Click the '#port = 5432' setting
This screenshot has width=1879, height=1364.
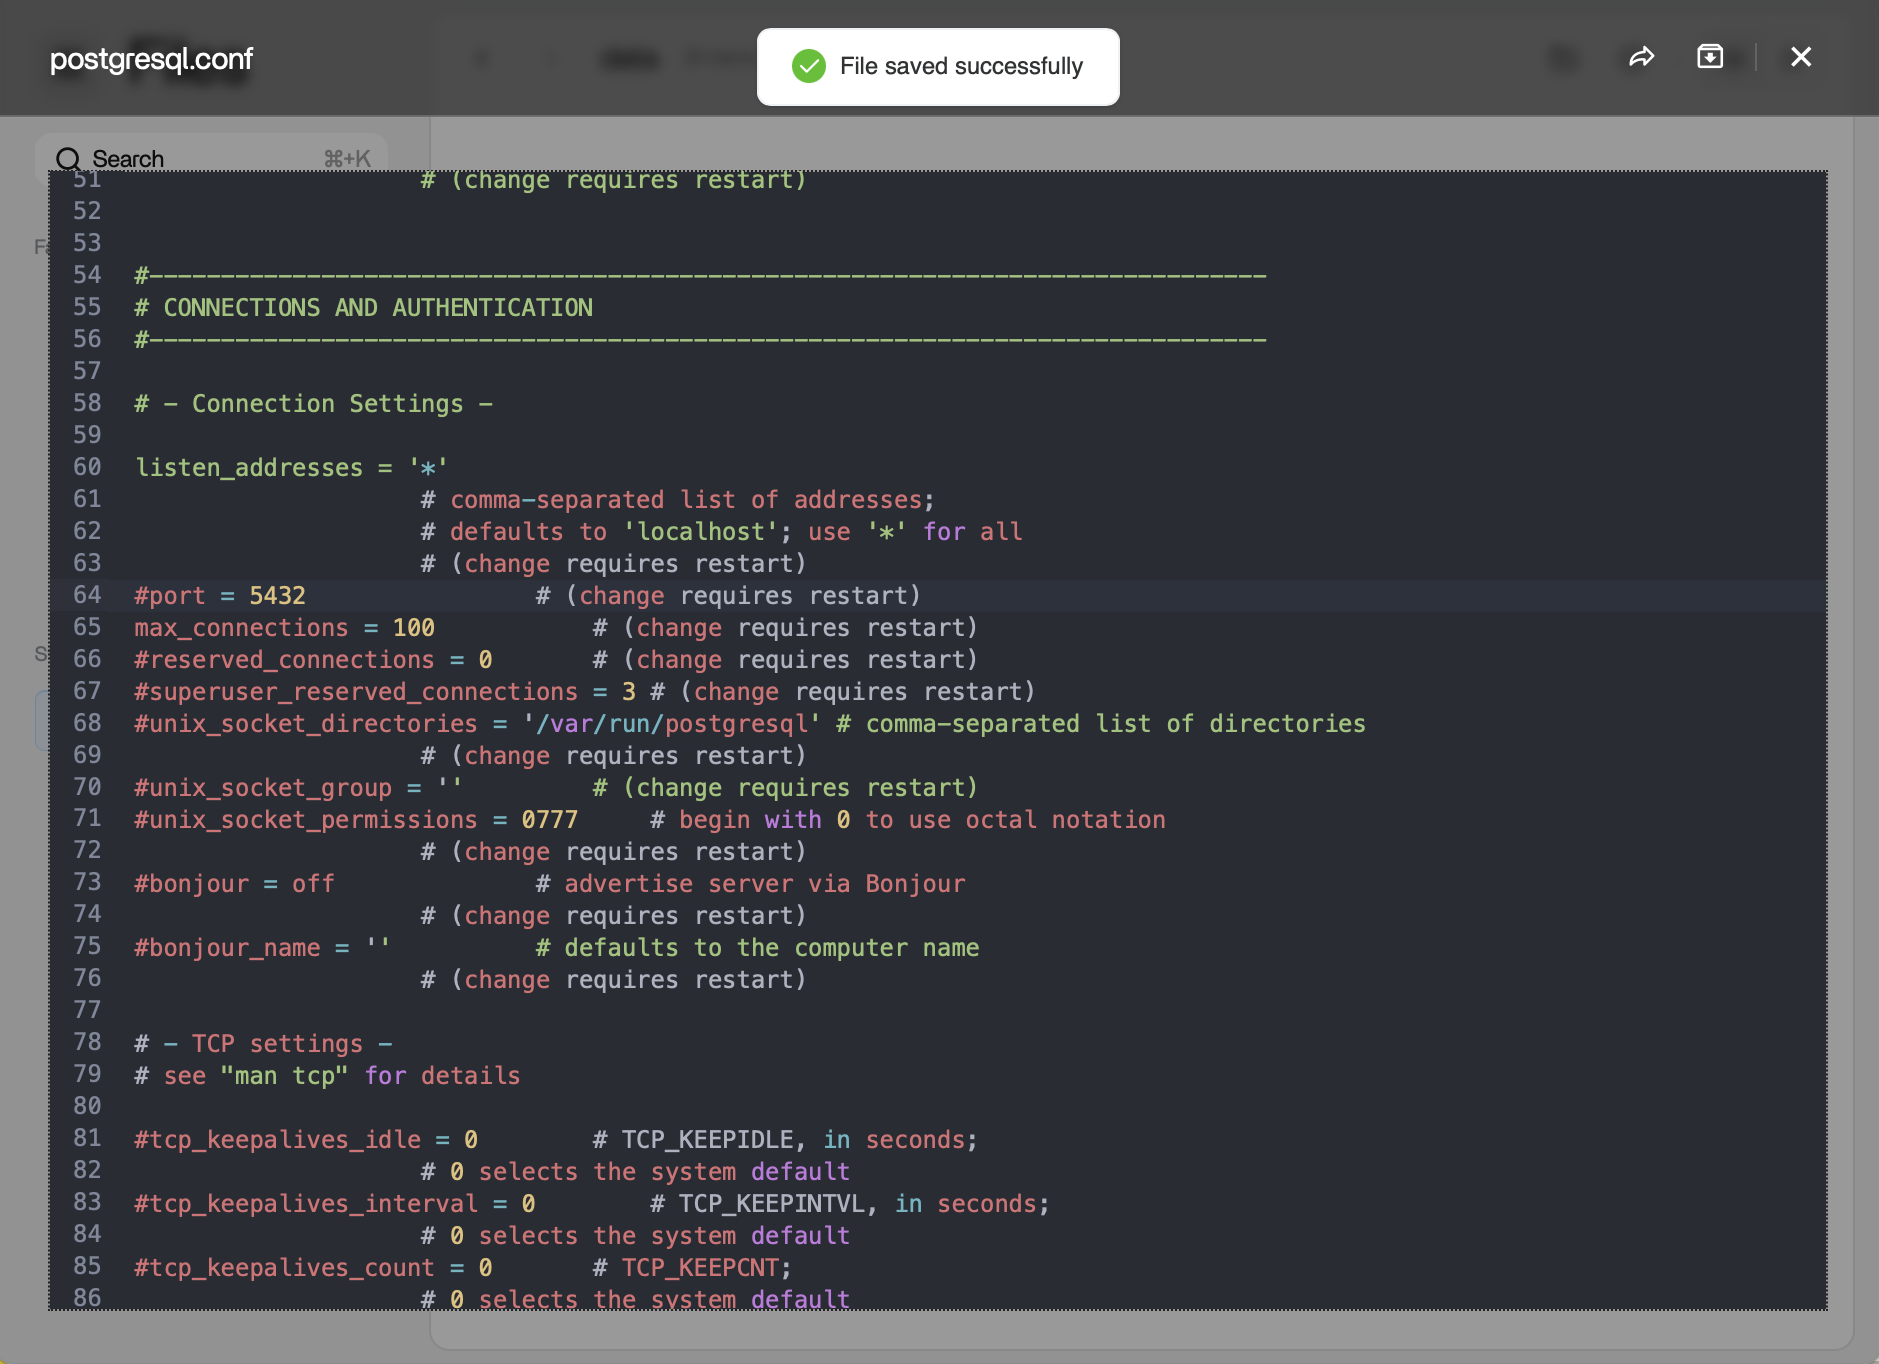click(x=220, y=595)
